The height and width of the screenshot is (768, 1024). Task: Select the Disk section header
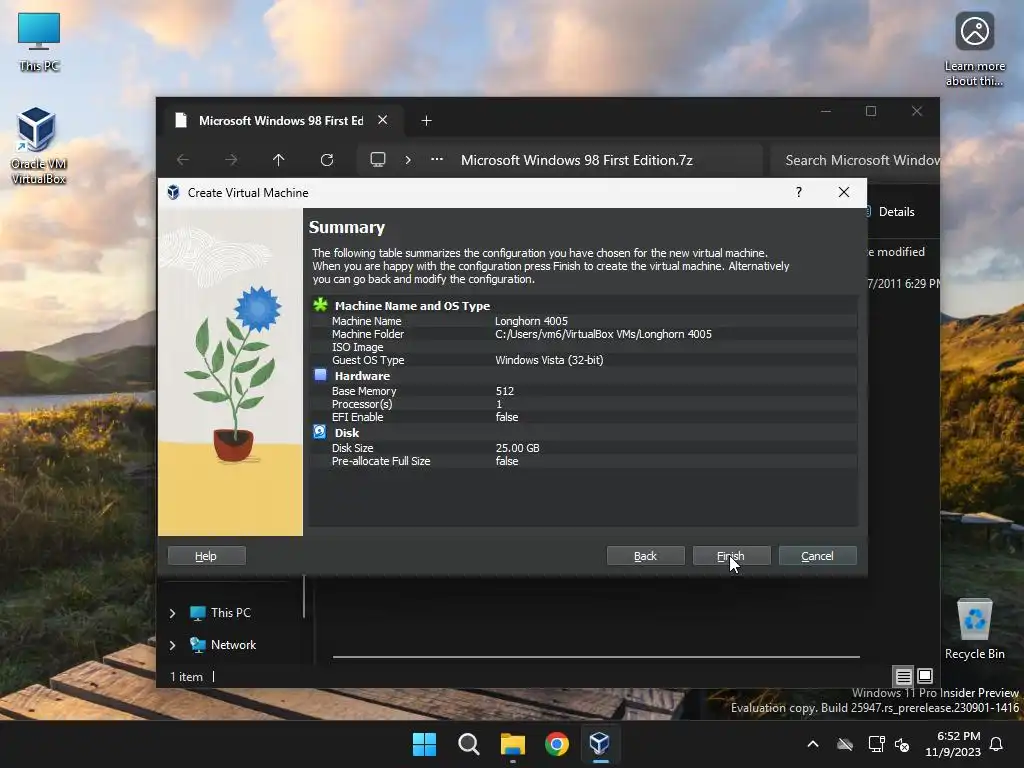(x=347, y=432)
